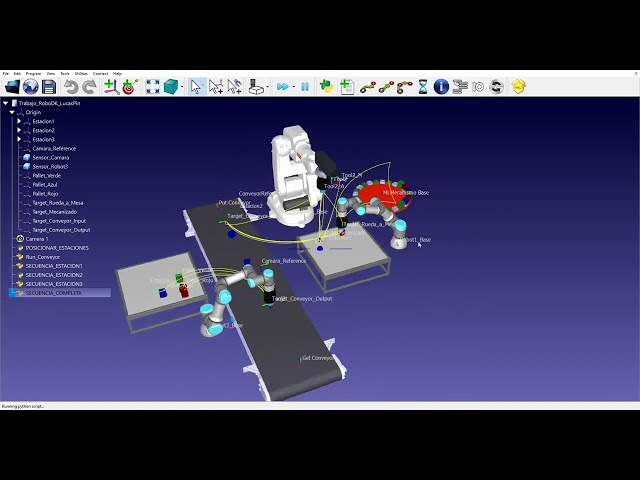Click the Check collisions icon
Viewport: 640px width, 480px height.
pos(256,87)
